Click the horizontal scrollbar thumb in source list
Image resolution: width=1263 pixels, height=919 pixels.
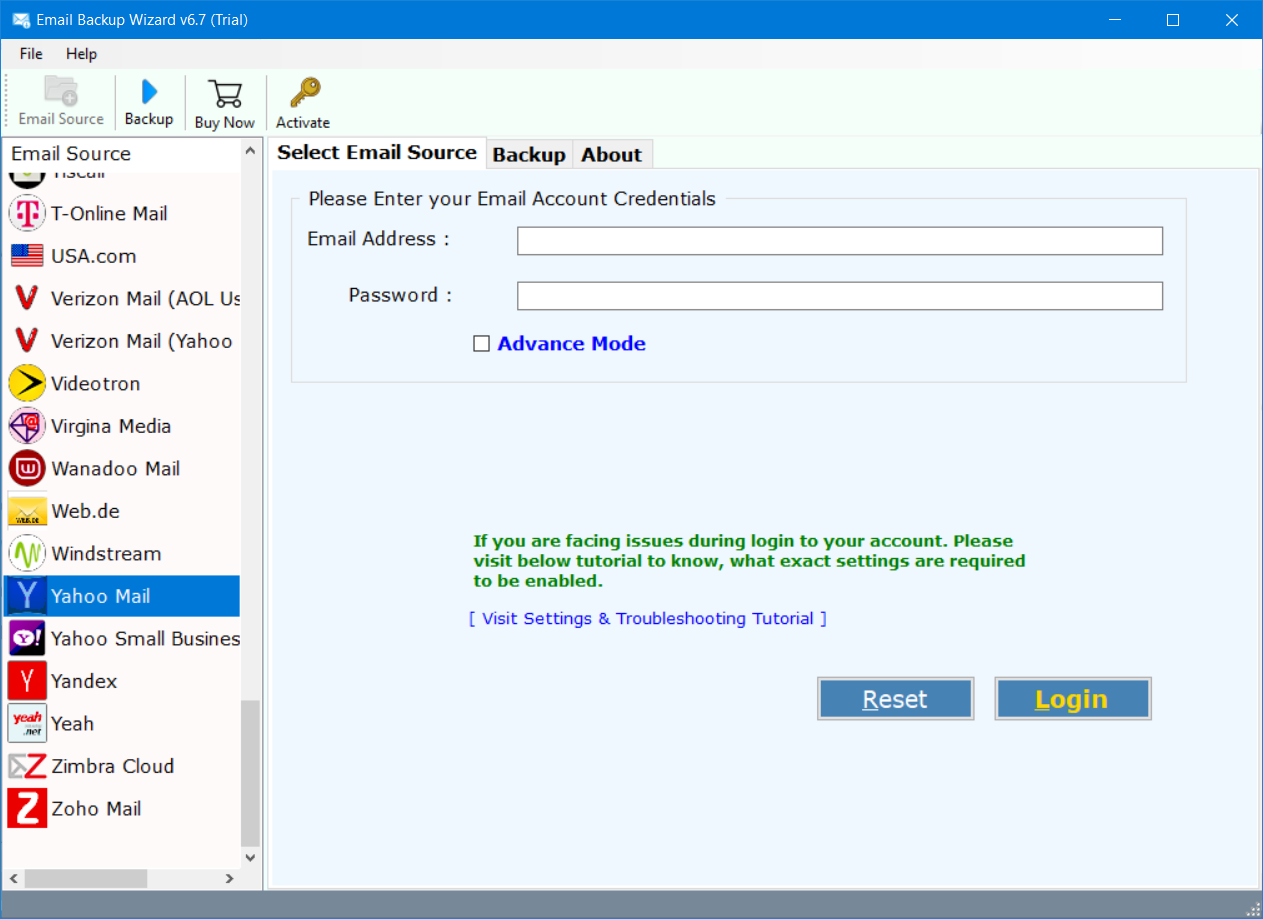point(85,878)
